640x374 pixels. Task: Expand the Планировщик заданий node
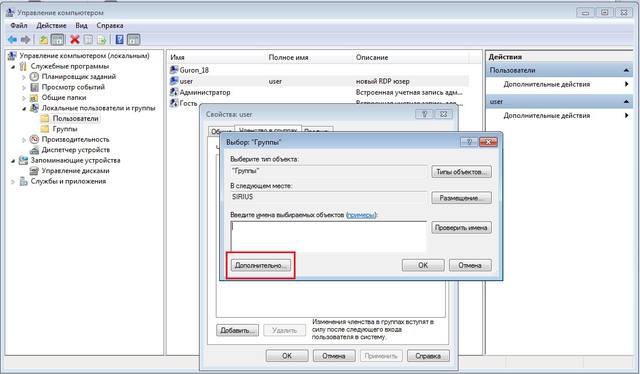pos(24,77)
